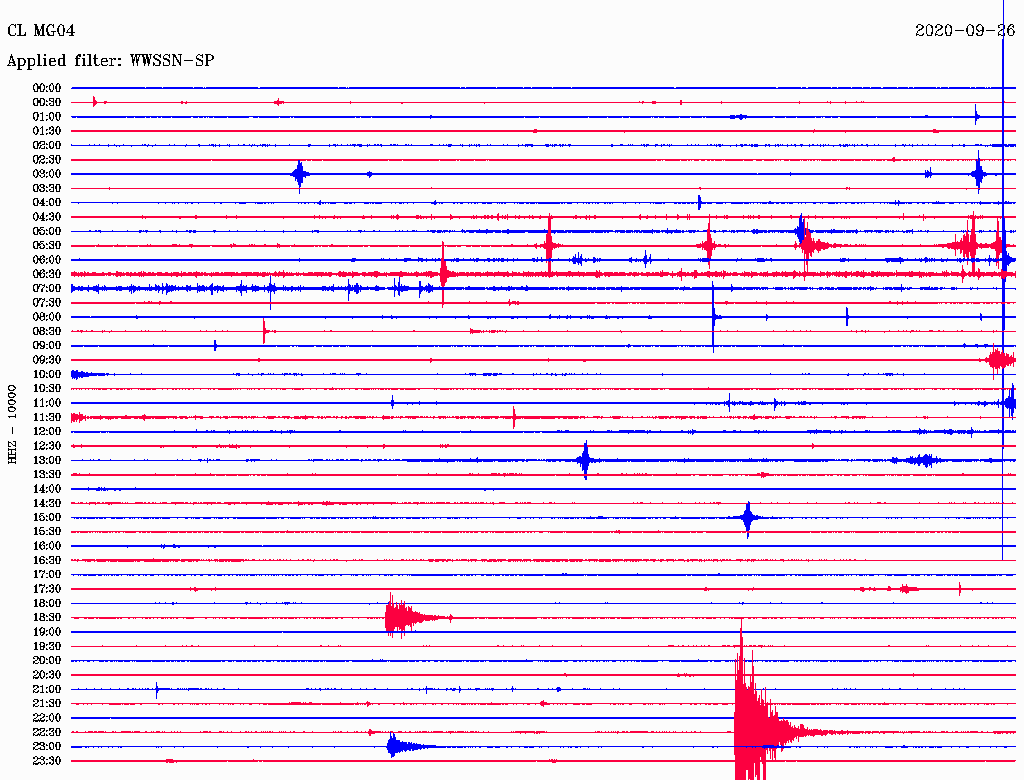Select the 20:00 time label
This screenshot has width=1024, height=780.
(47, 661)
